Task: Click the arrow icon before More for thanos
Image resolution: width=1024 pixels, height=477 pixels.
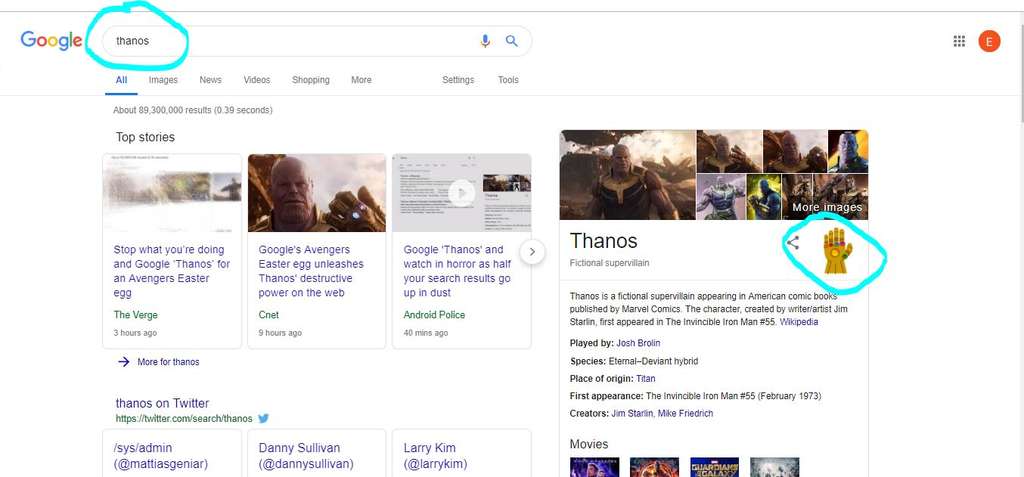Action: [123, 361]
